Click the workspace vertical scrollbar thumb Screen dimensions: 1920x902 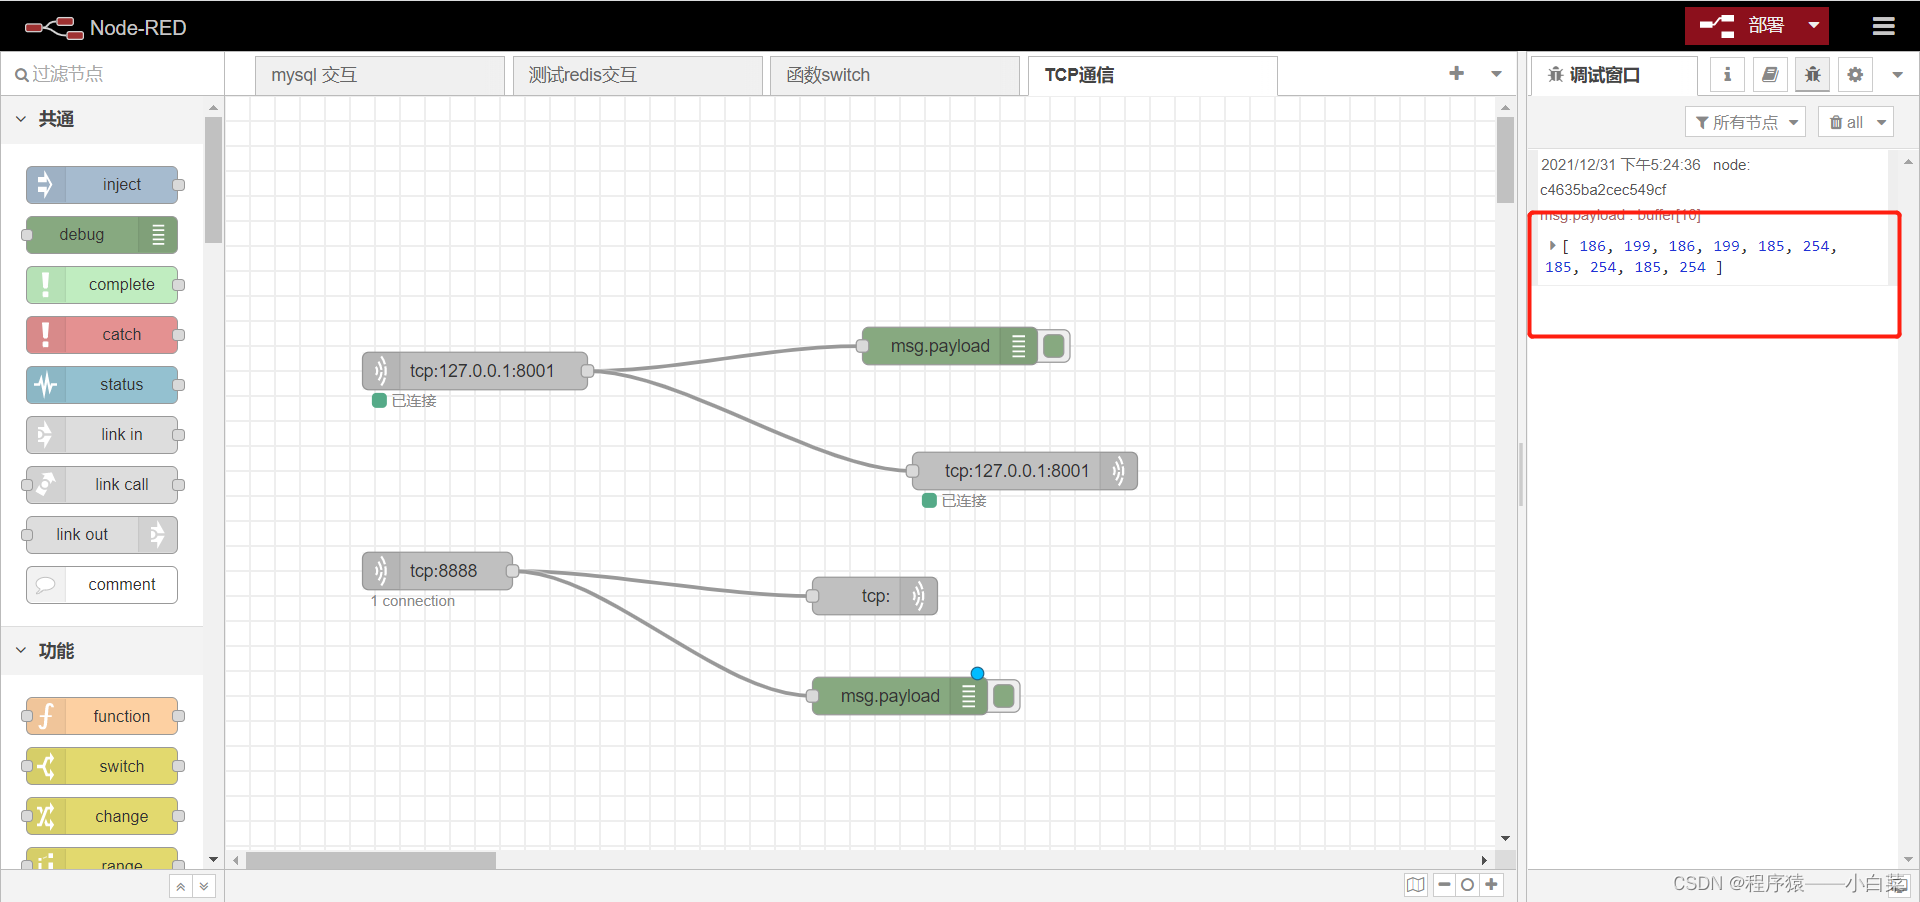click(x=1505, y=160)
